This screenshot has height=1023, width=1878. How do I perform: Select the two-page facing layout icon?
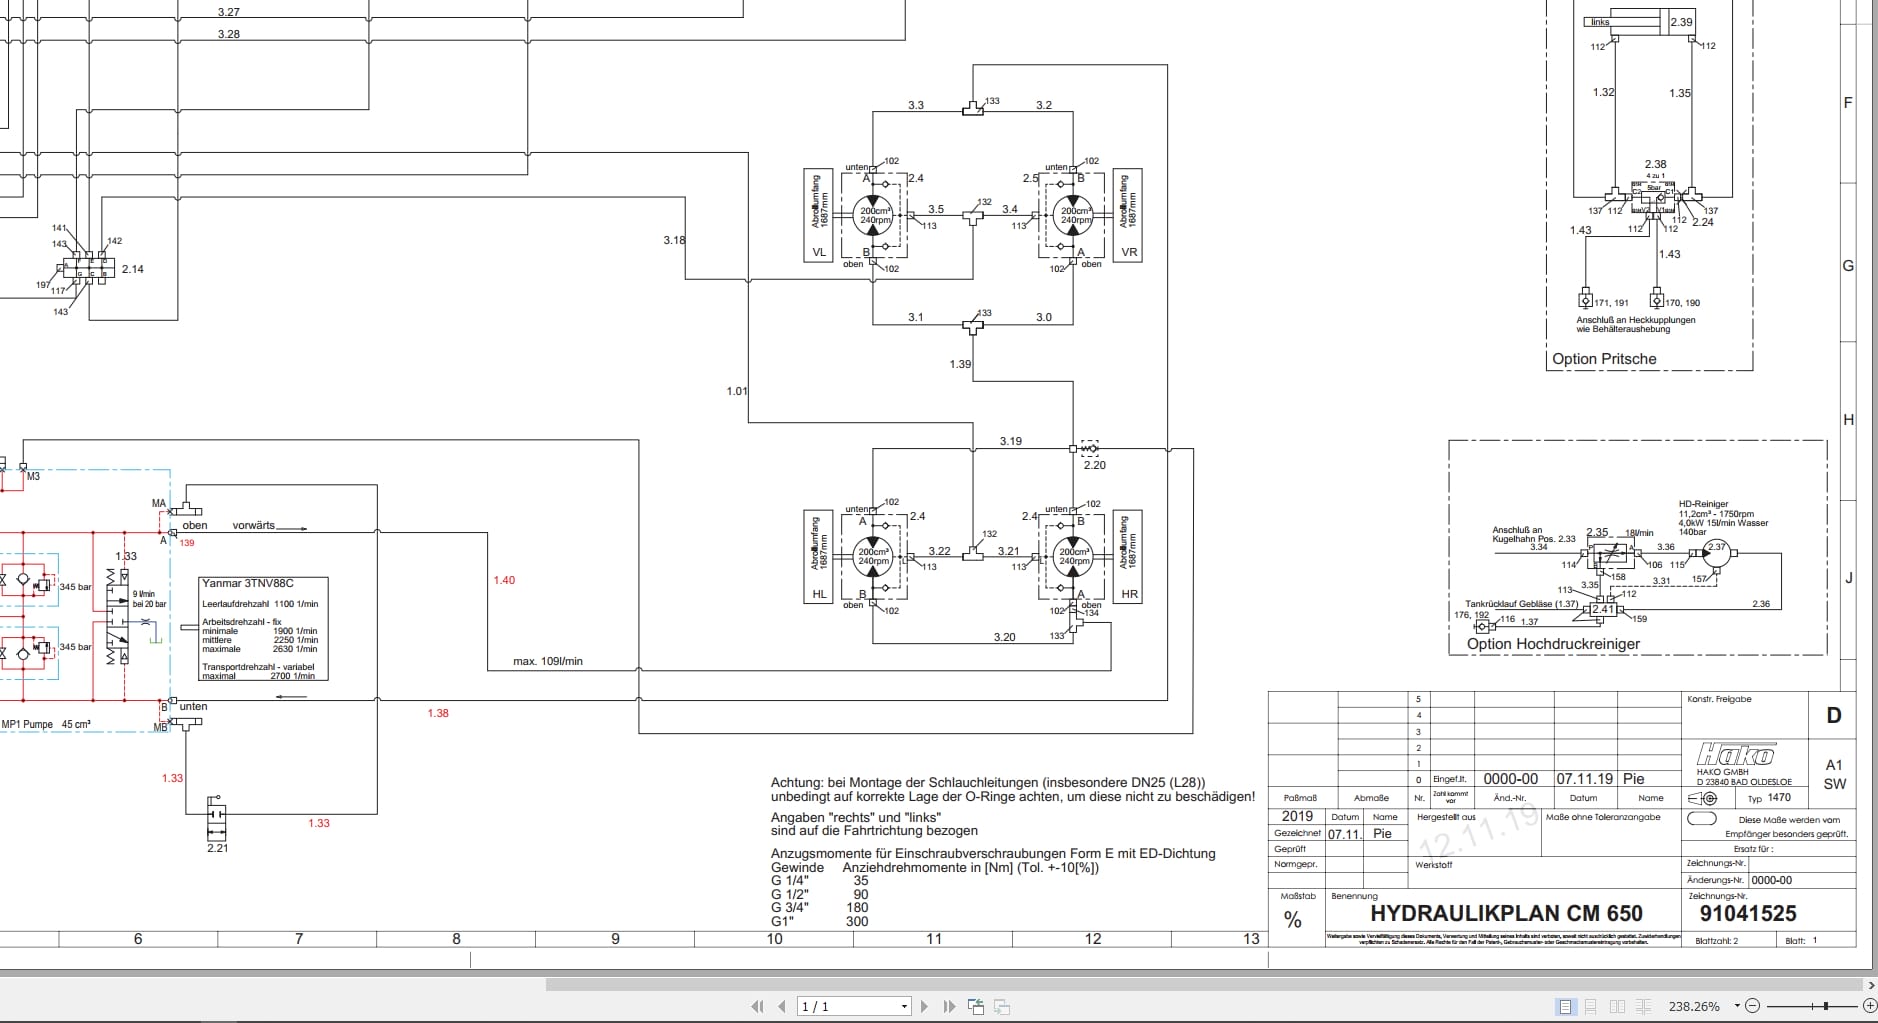[1617, 1006]
